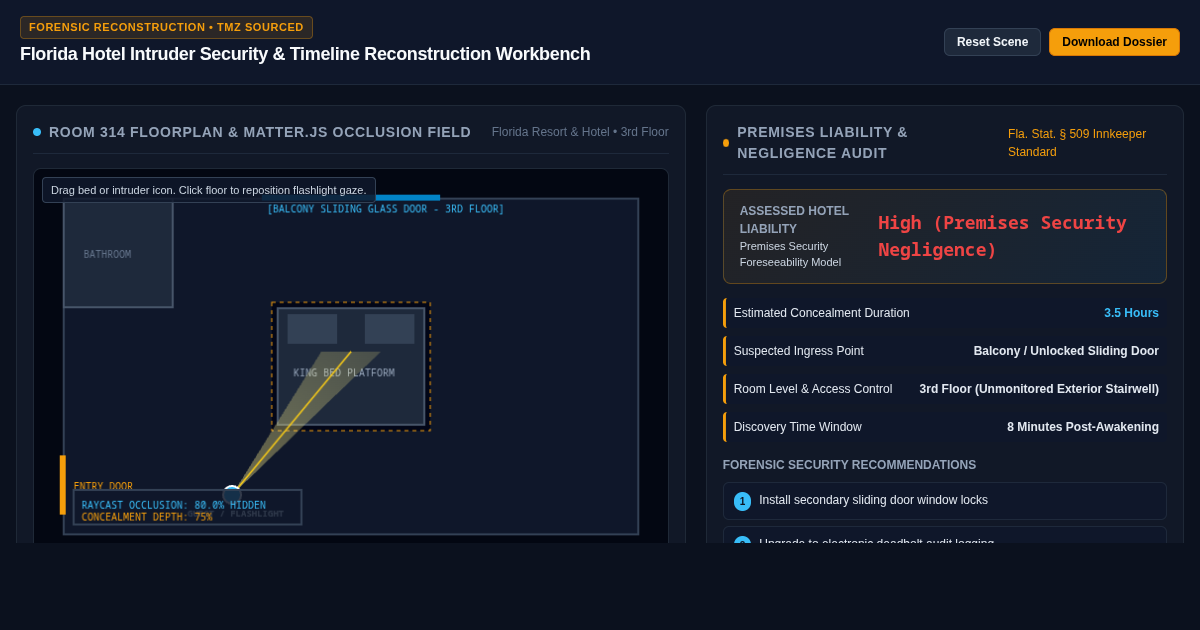Click the drag bed or intruder hint tooltip

click(209, 190)
